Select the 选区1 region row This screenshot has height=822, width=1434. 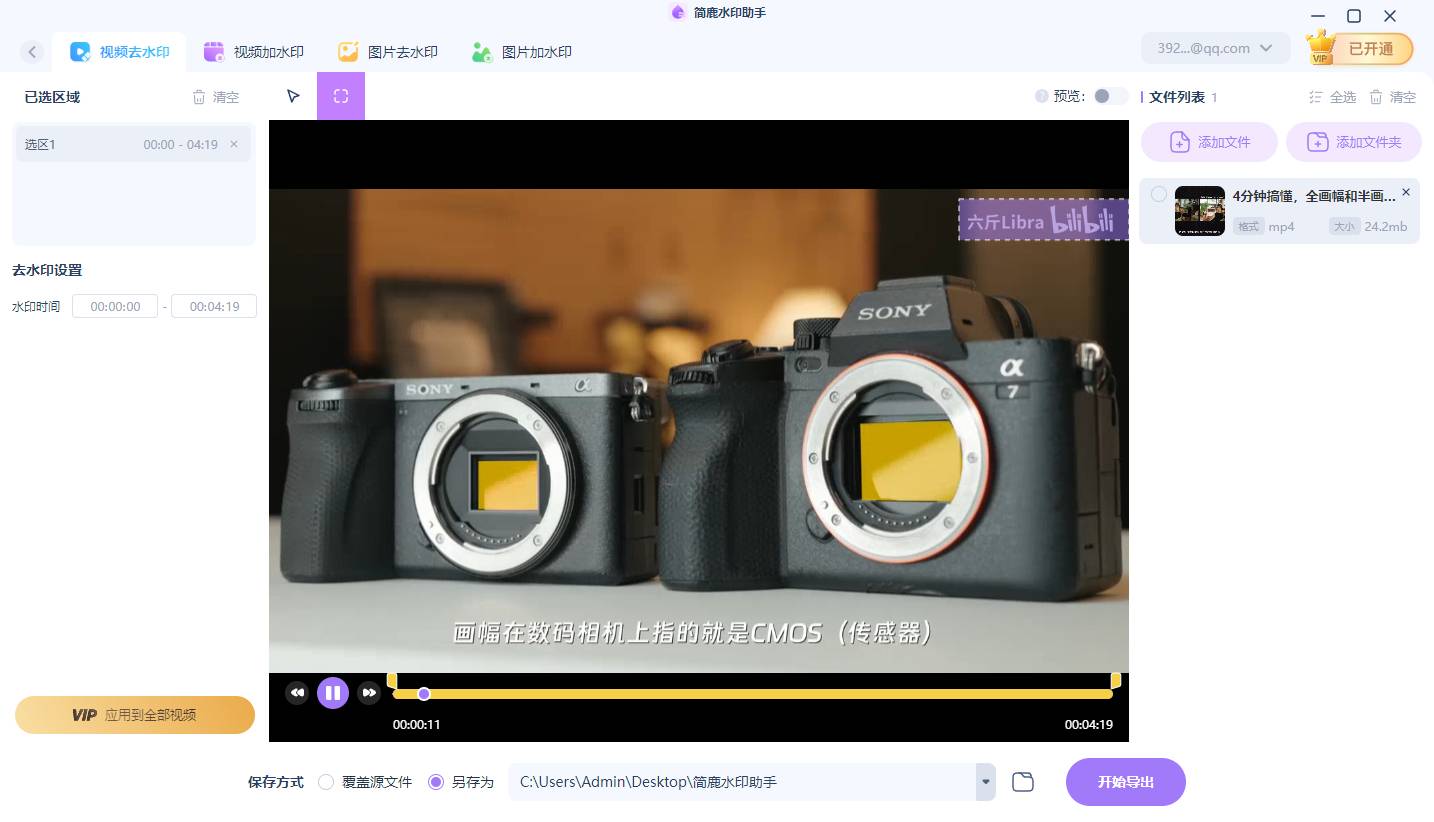click(133, 144)
